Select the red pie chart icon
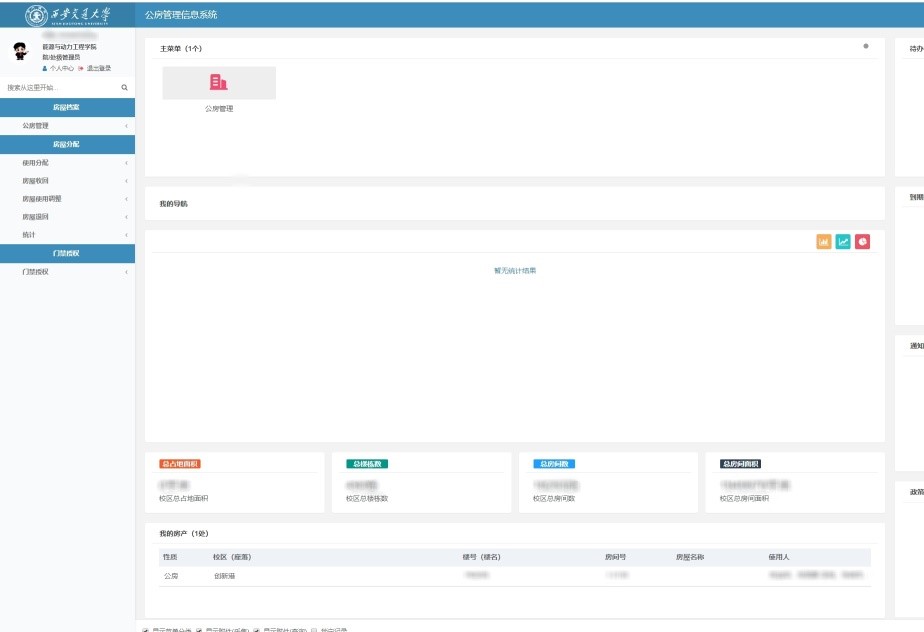924x632 pixels. pyautogui.click(x=862, y=242)
